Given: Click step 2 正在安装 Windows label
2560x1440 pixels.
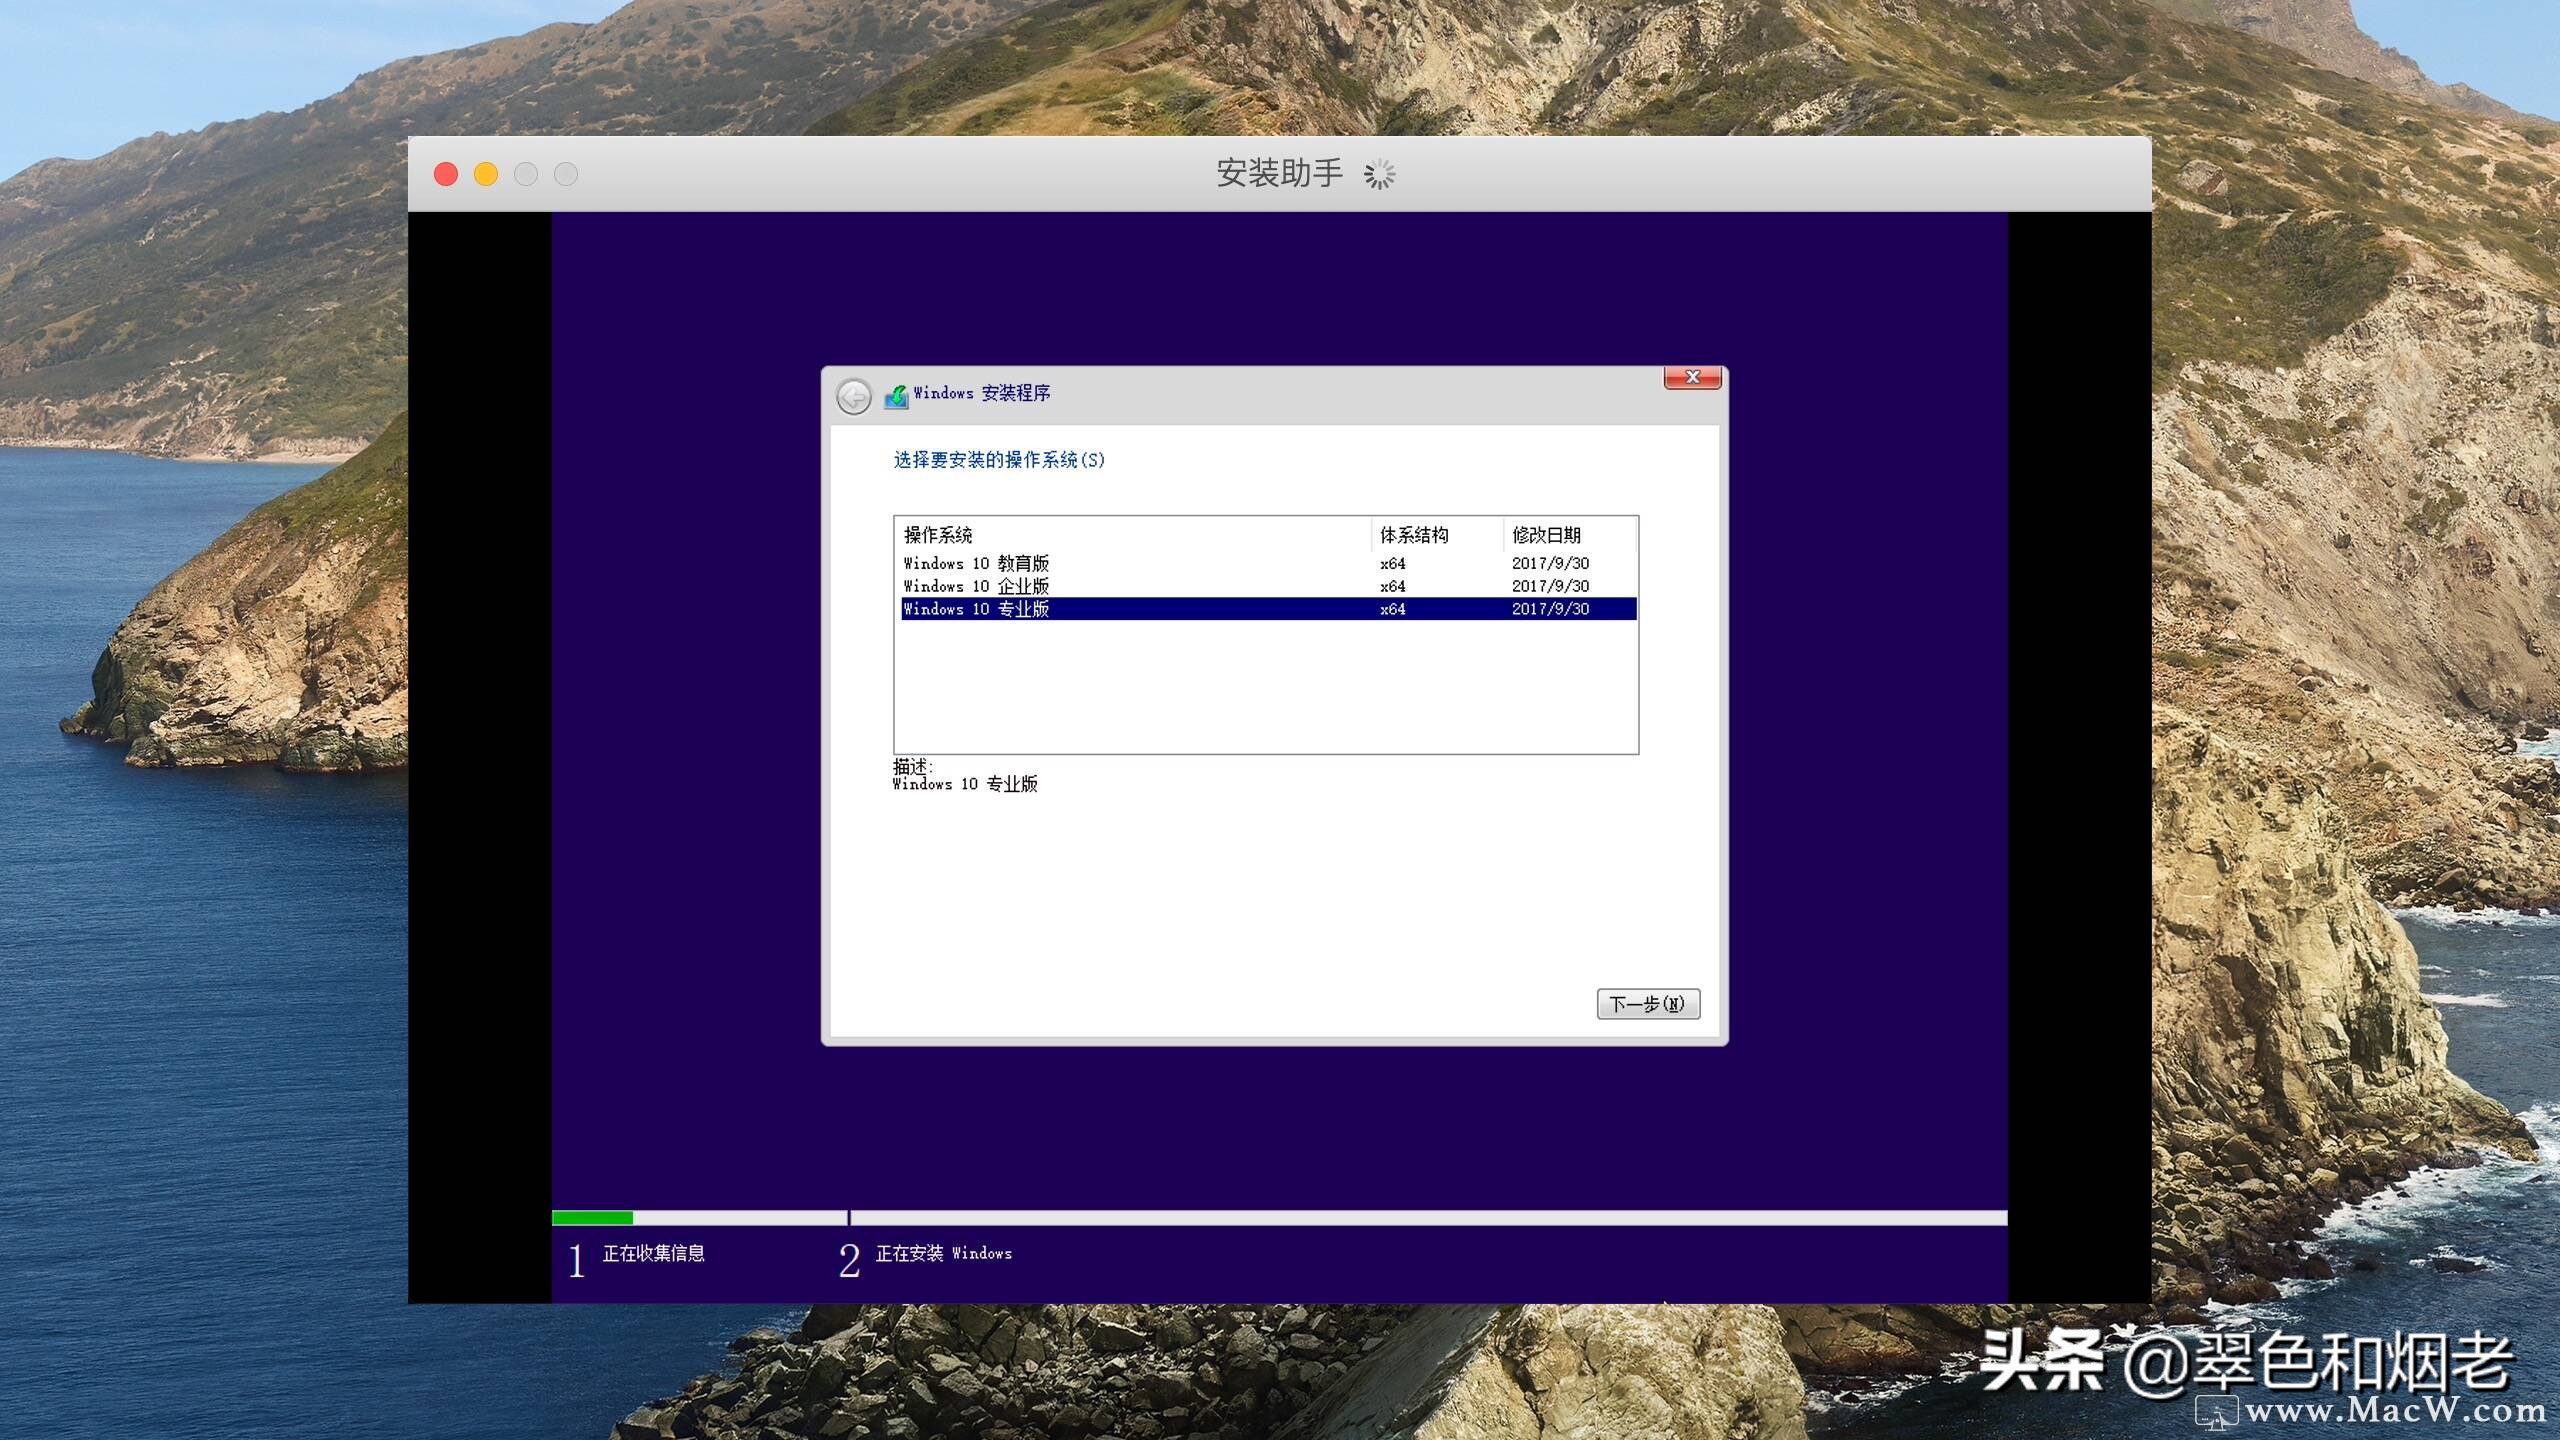Looking at the screenshot, I should (943, 1253).
